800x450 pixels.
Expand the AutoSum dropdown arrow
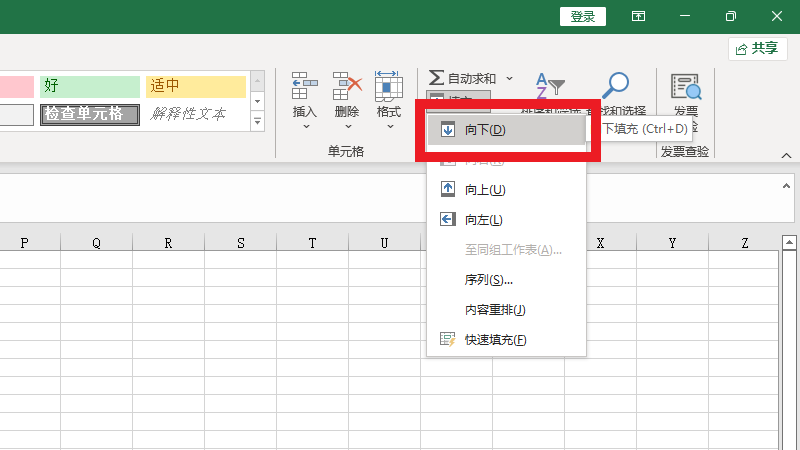pos(508,78)
